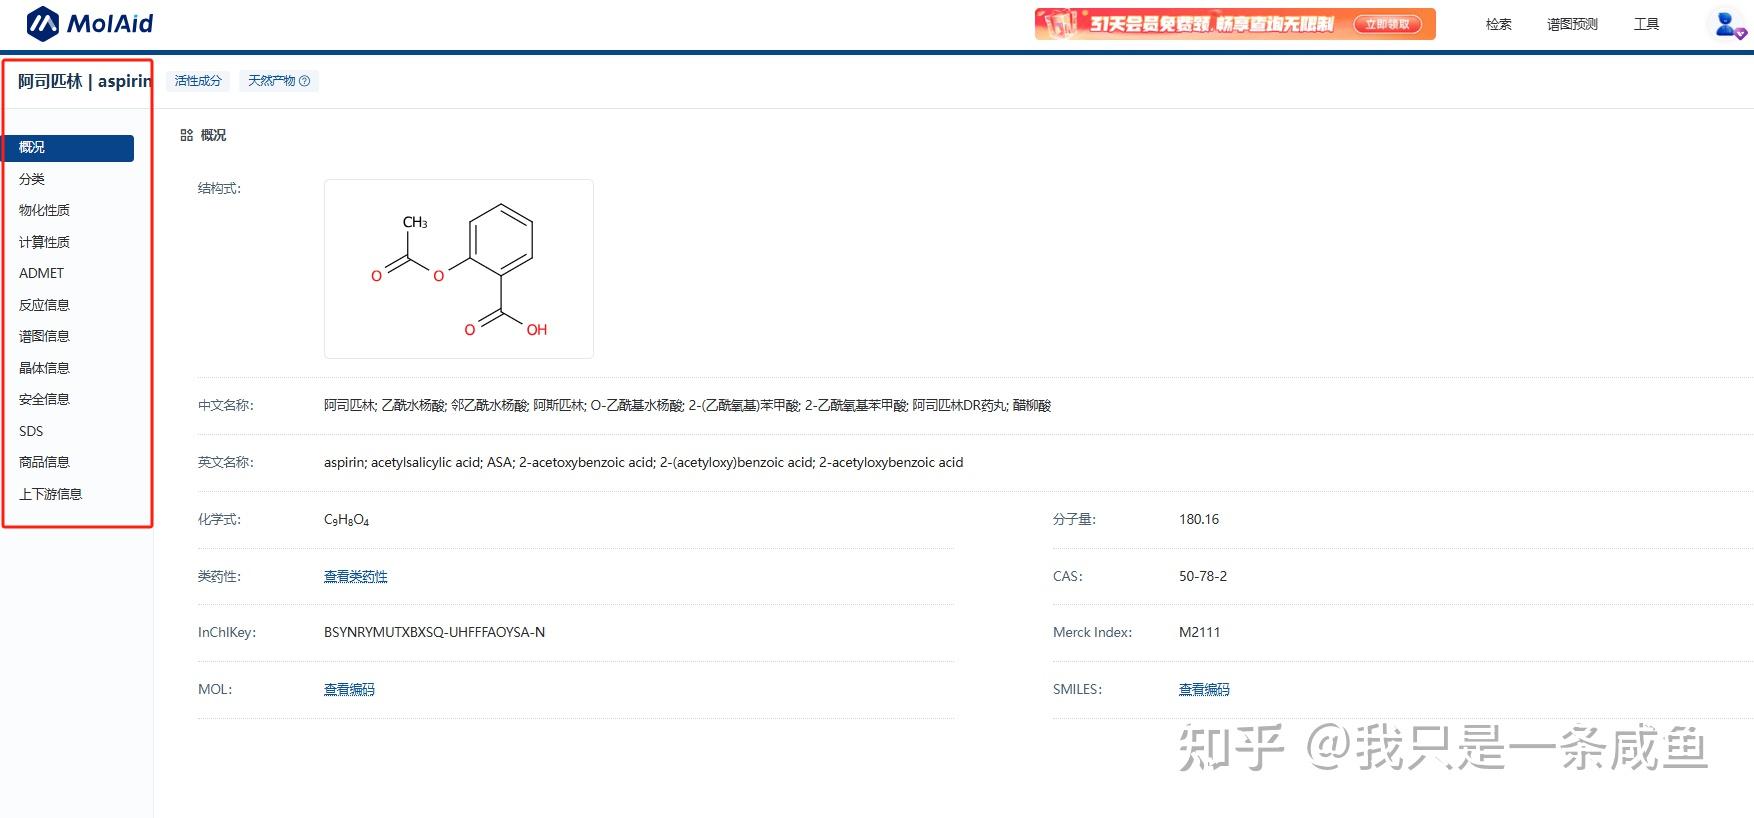Open the SMILES 查看编码 link

[1204, 689]
